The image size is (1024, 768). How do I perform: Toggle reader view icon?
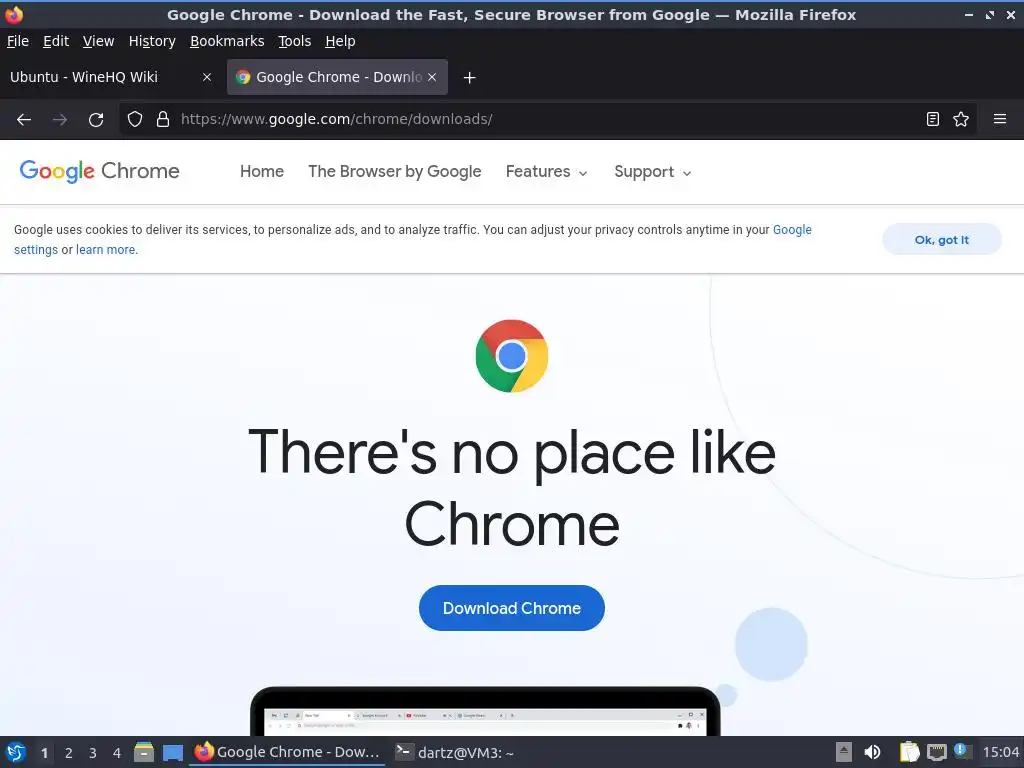pos(933,120)
